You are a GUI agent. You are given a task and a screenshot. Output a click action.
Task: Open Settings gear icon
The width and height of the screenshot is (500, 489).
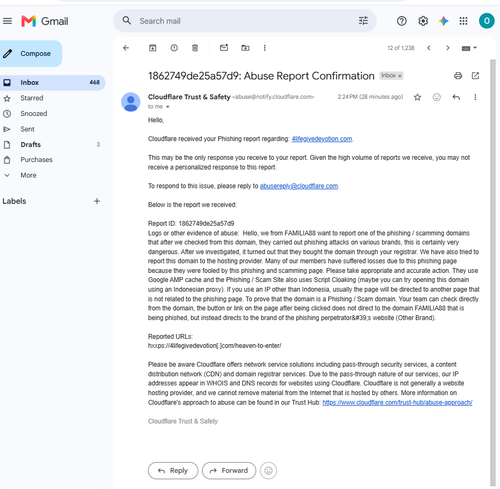point(423,21)
